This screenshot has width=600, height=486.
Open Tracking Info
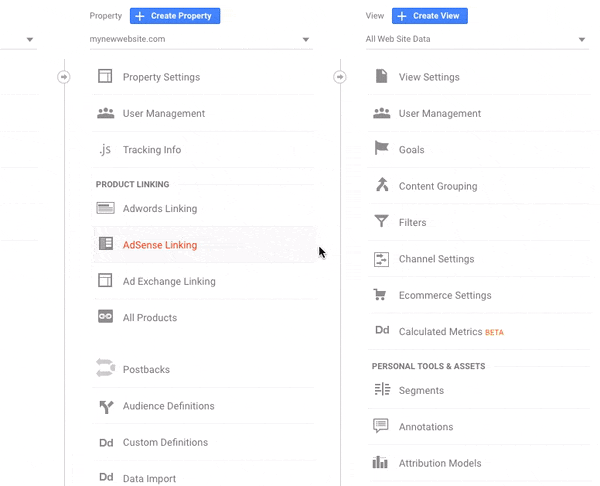click(x=152, y=150)
